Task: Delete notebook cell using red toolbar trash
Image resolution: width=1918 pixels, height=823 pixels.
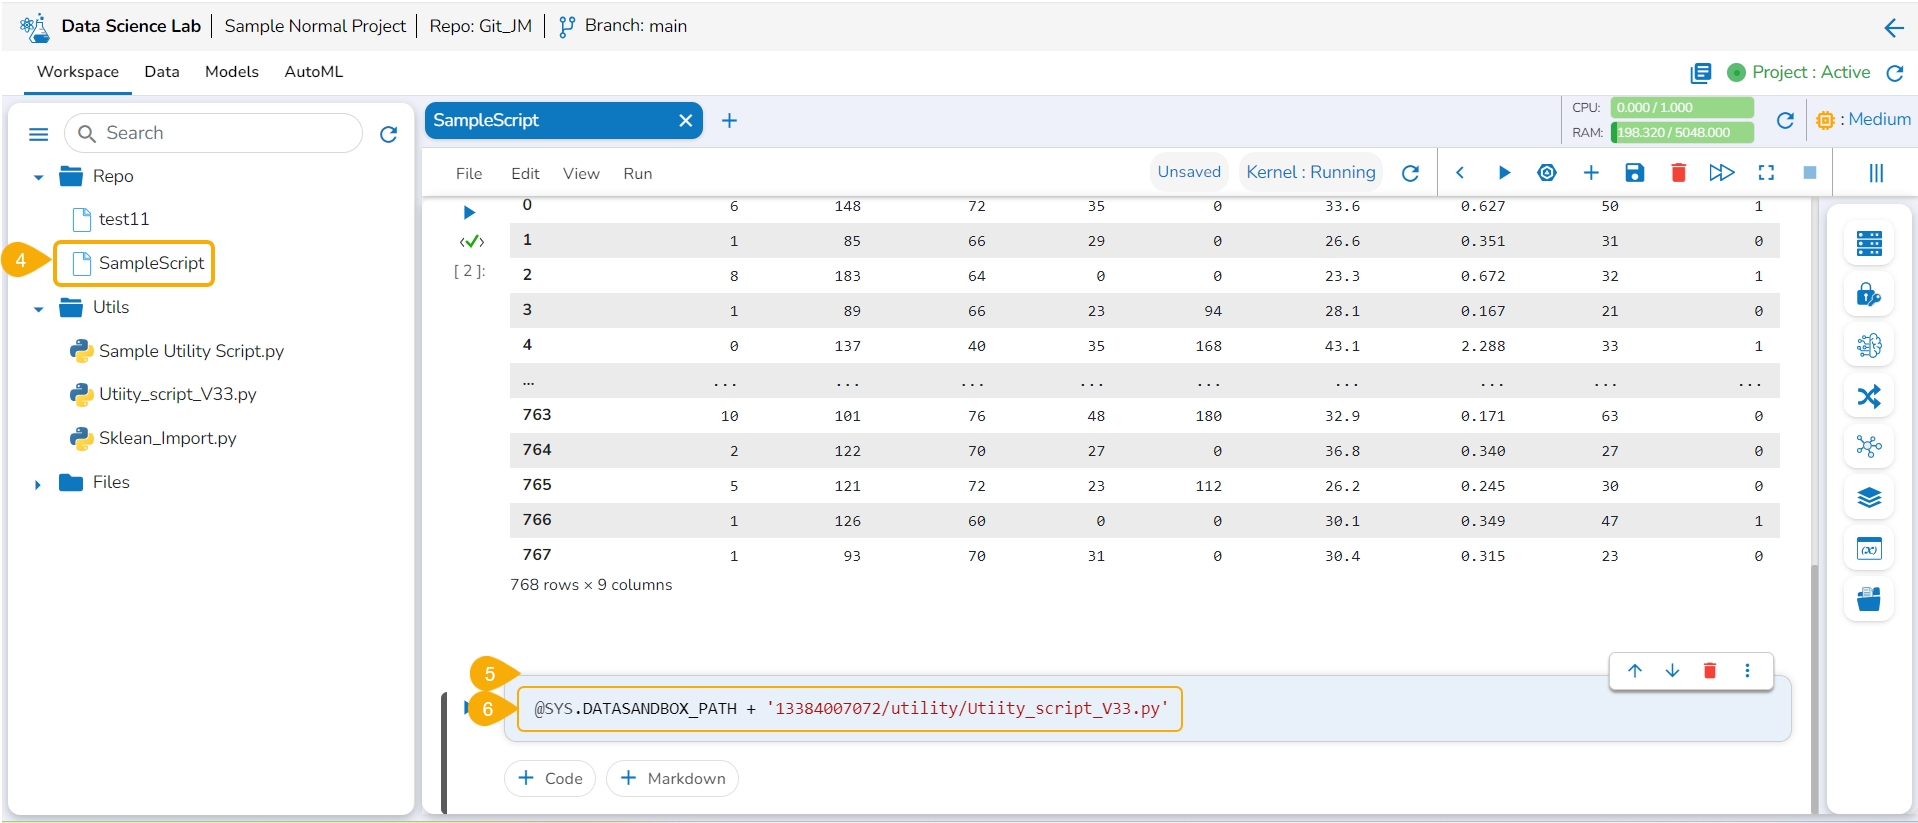Action: pyautogui.click(x=1678, y=173)
